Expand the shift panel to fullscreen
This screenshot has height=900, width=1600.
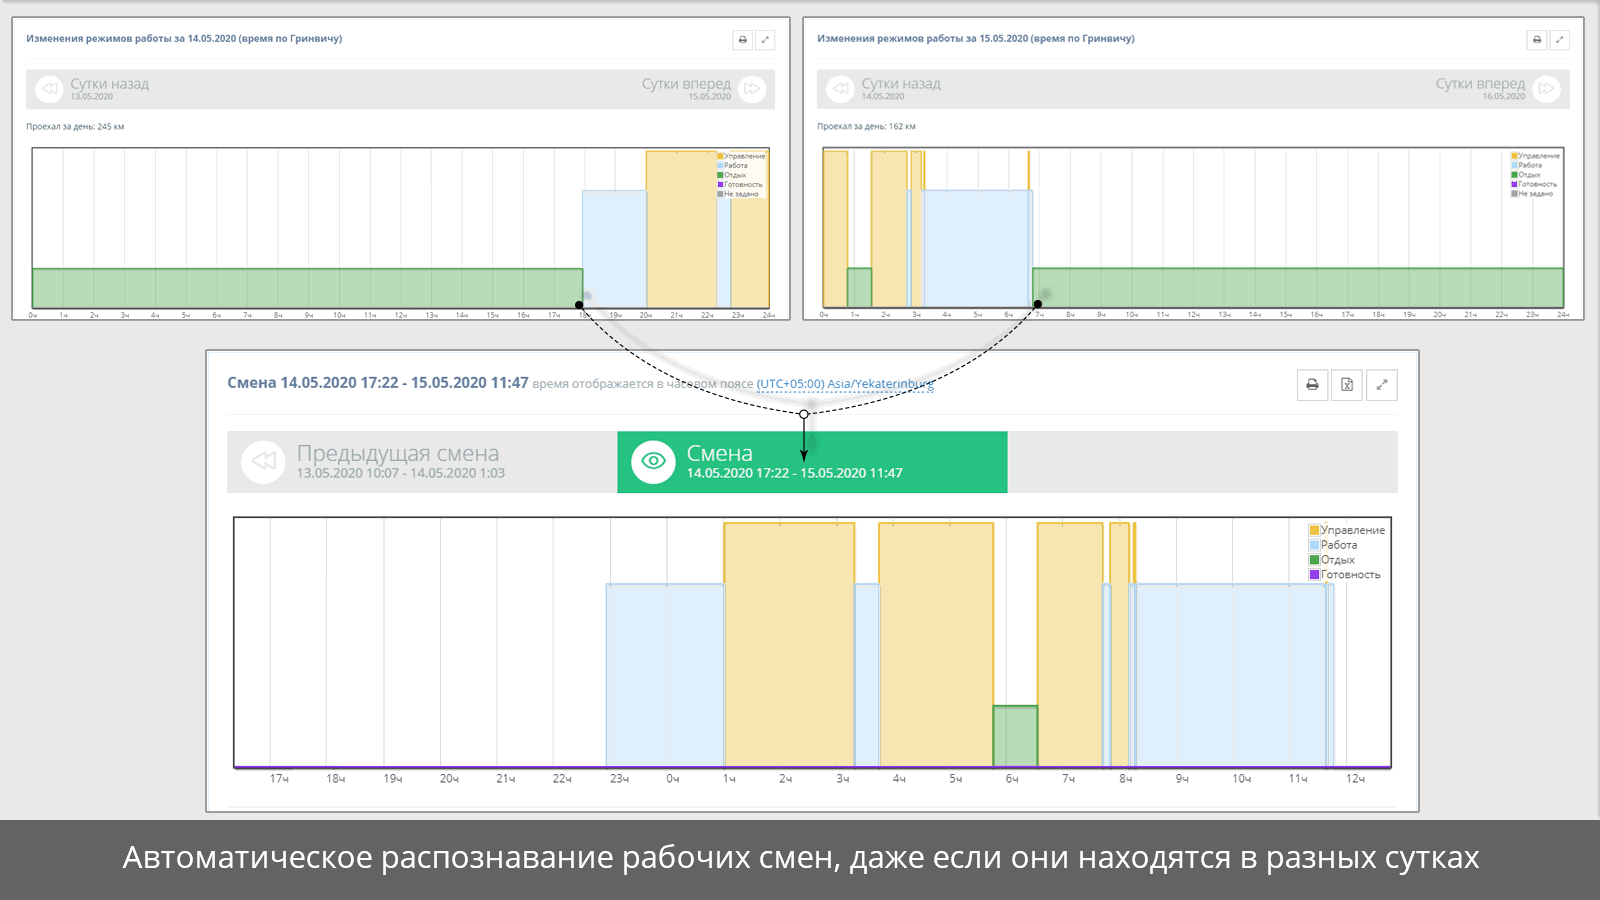1382,385
